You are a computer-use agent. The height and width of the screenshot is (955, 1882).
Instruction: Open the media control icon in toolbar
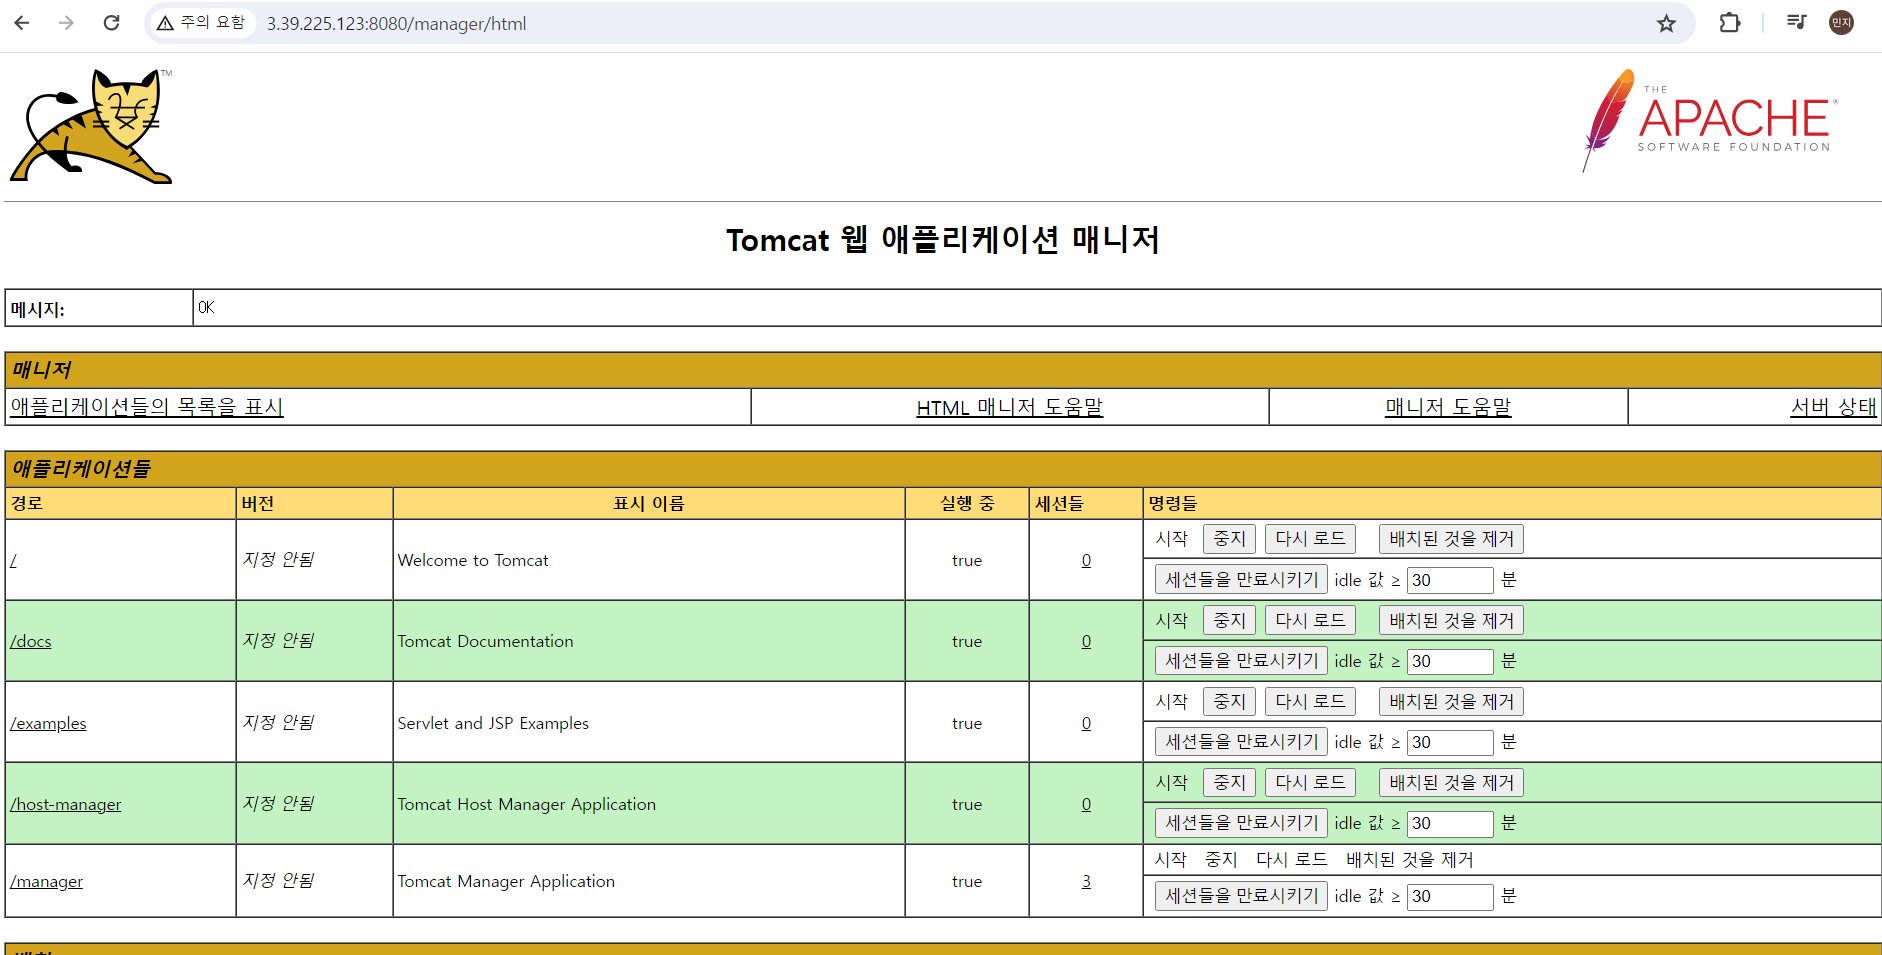pyautogui.click(x=1796, y=23)
